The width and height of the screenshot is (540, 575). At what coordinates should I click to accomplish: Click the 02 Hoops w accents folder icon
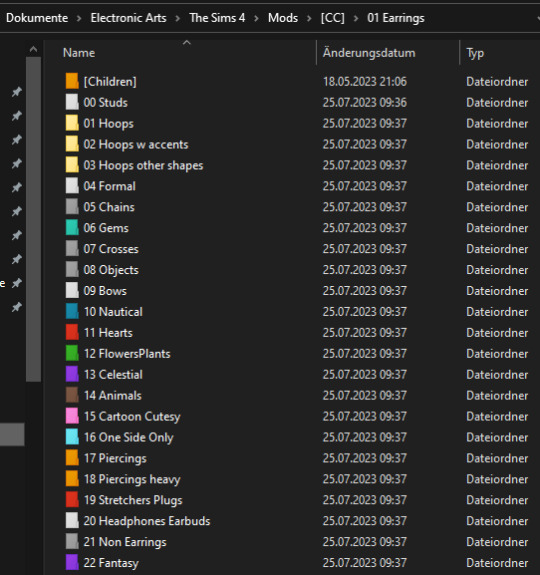pos(72,144)
